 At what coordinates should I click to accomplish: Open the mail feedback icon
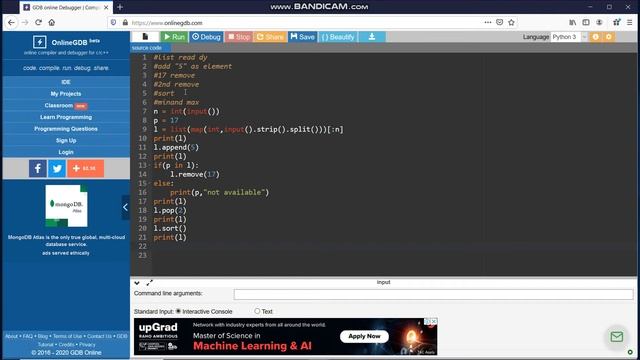(x=617, y=336)
